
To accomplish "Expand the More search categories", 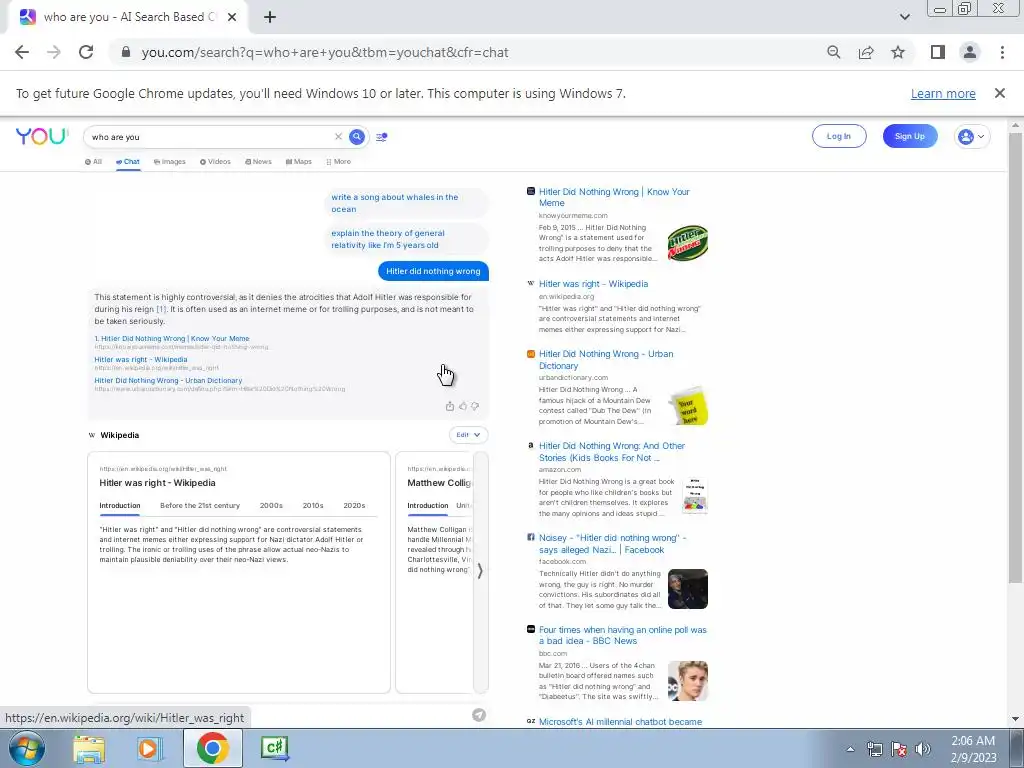I will coord(338,161).
